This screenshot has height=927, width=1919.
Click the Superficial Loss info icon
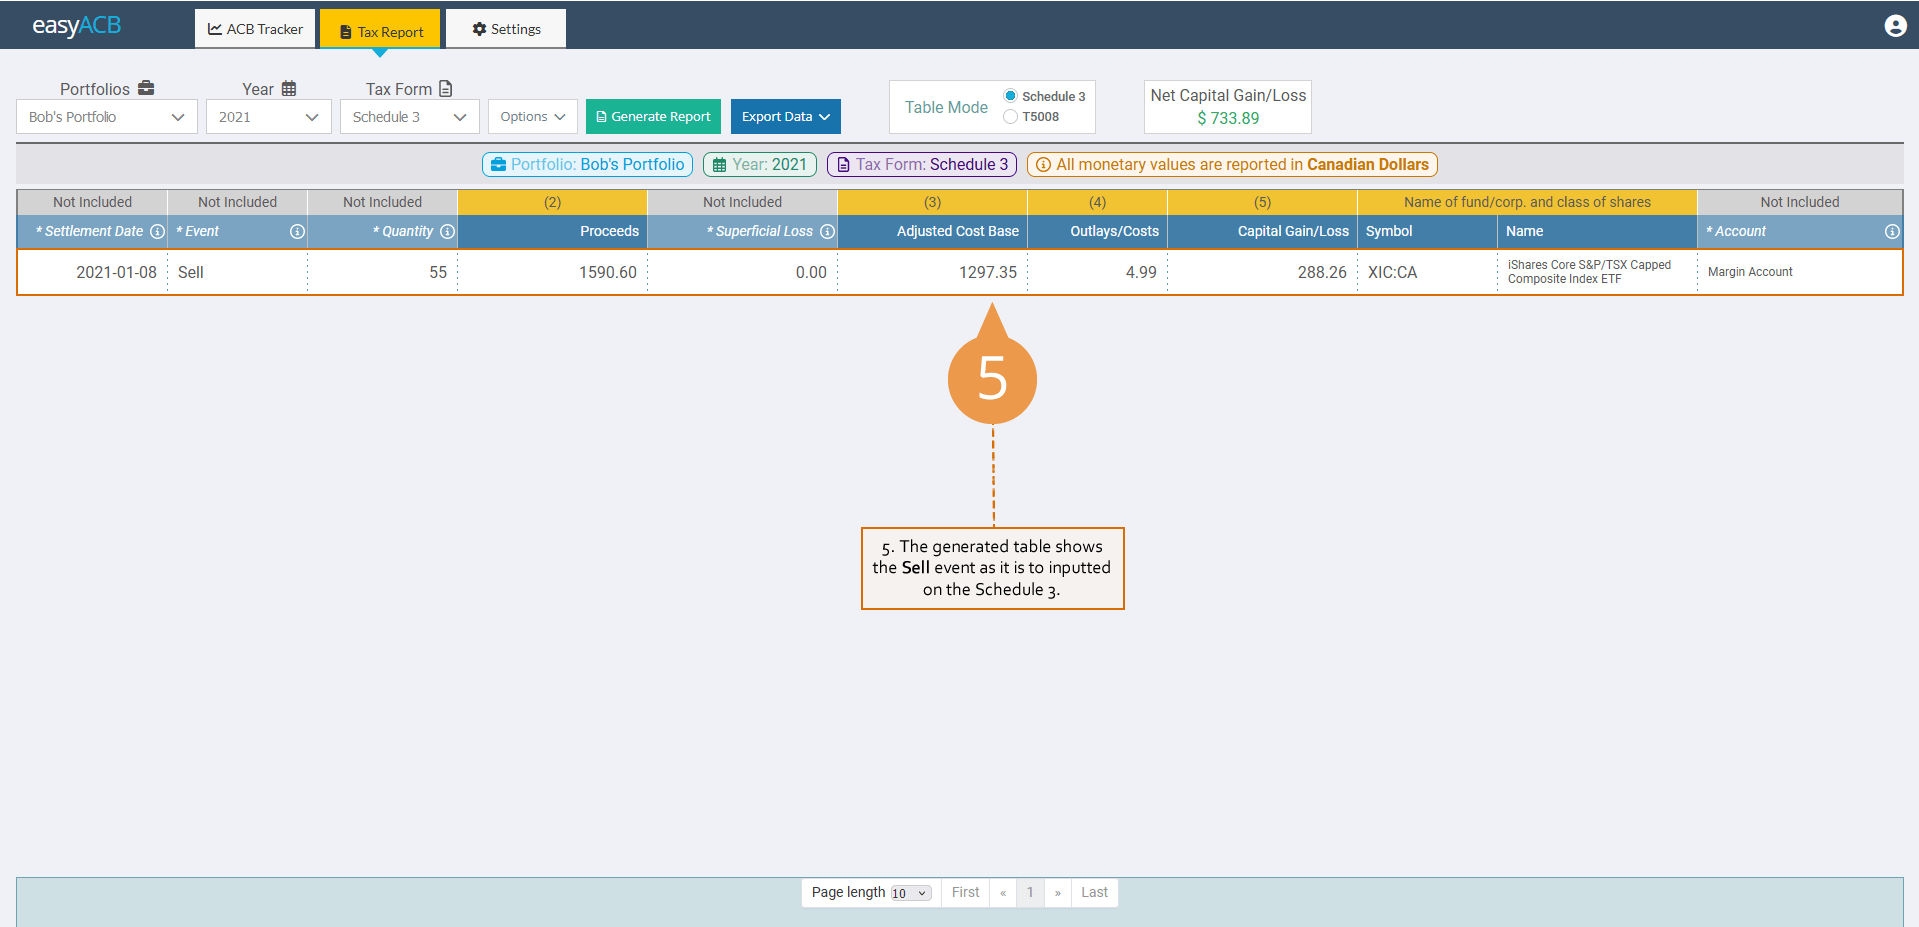click(x=827, y=231)
